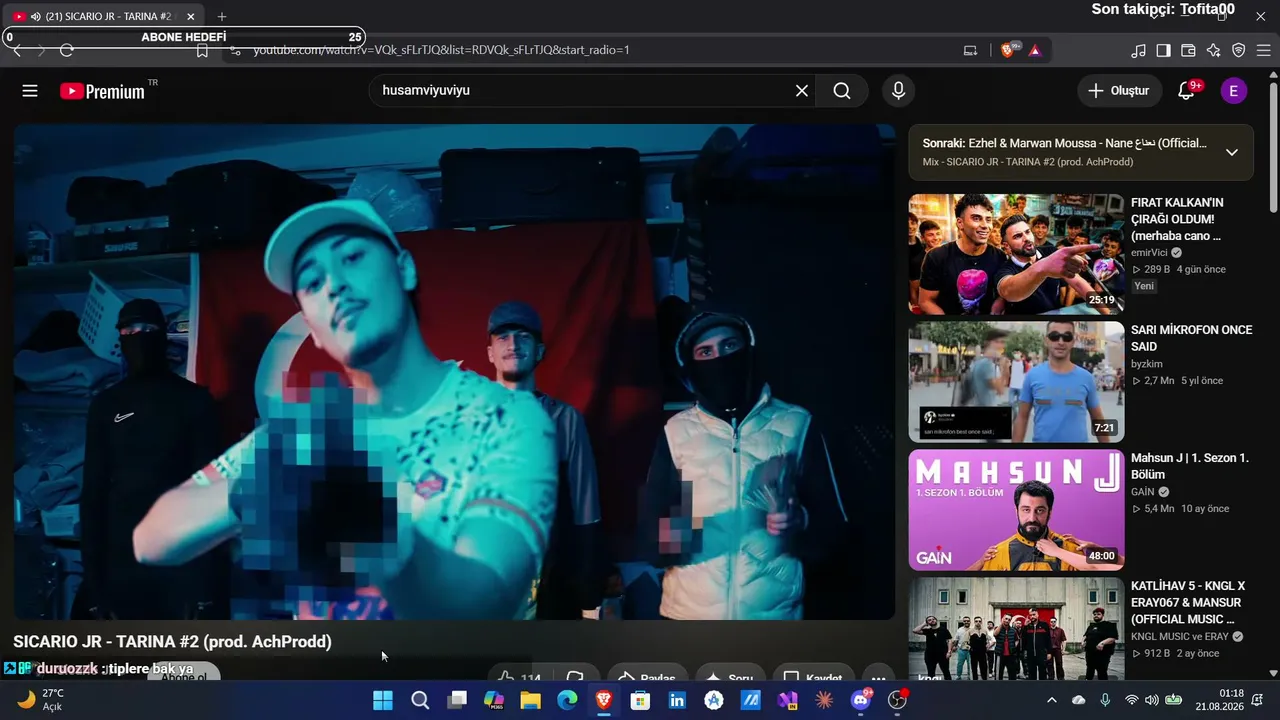This screenshot has width=1280, height=720.
Task: Run the search with the magnifier button
Action: tap(842, 91)
